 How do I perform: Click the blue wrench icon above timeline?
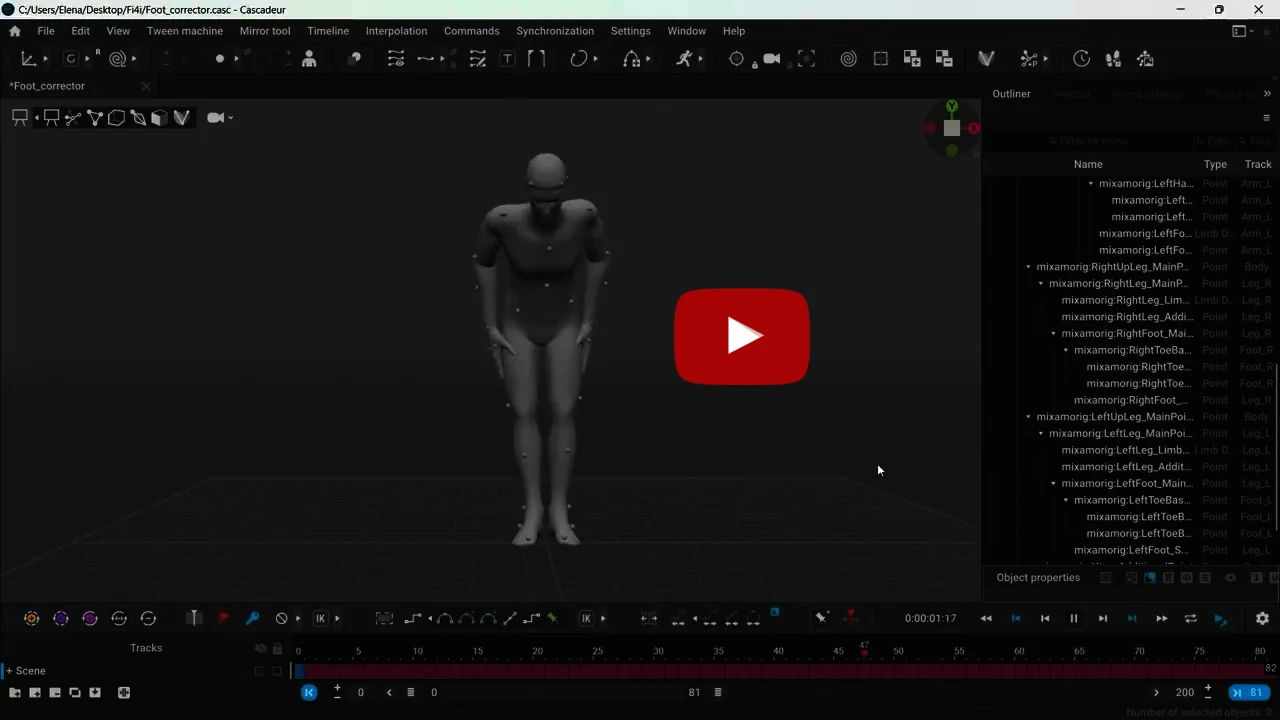[252, 618]
